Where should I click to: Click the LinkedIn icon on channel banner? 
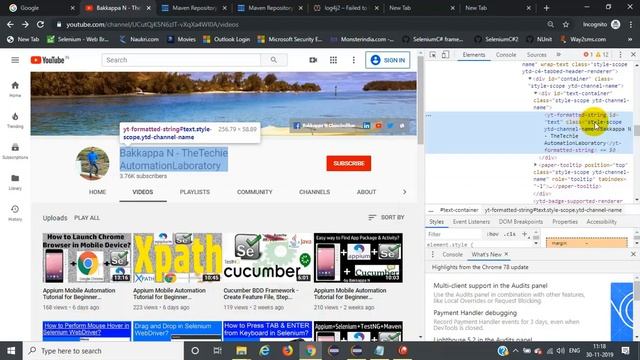click(x=366, y=125)
